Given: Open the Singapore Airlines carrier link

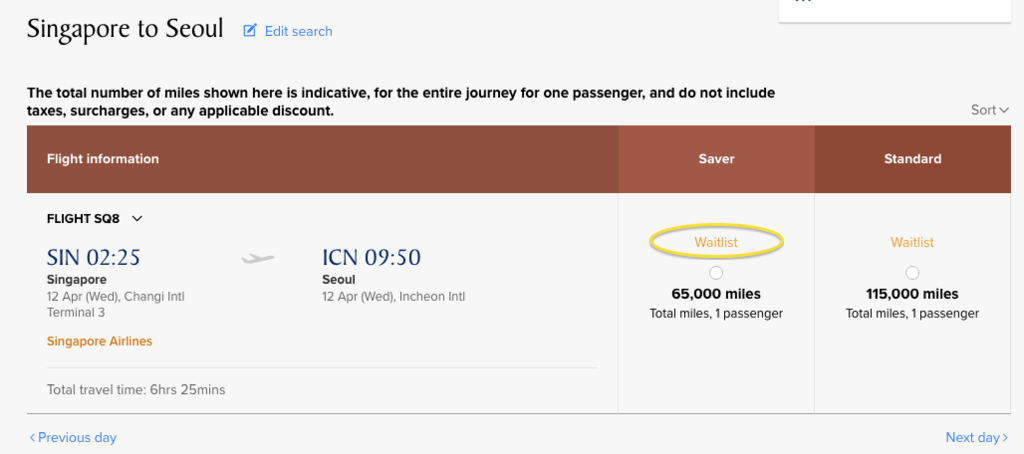Looking at the screenshot, I should pyautogui.click(x=99, y=341).
